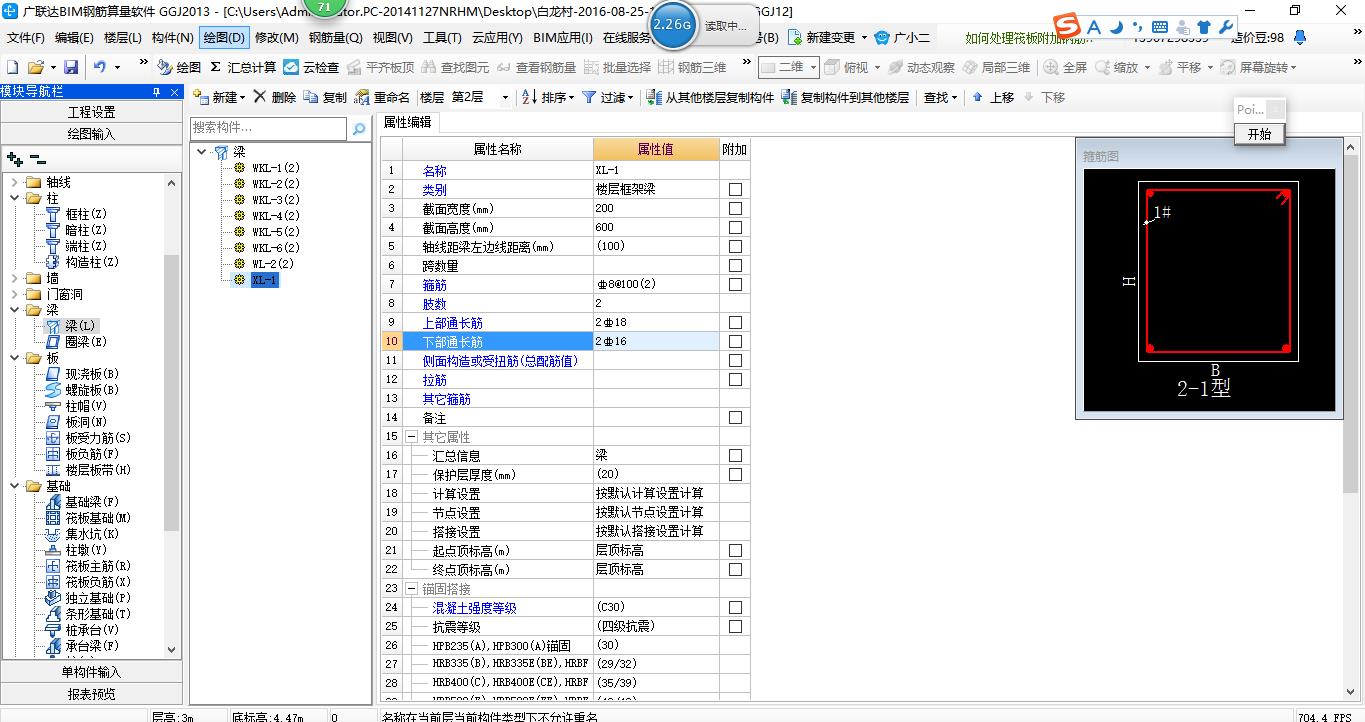
Task: Collapse the 梁 root in component list
Action: [203, 152]
